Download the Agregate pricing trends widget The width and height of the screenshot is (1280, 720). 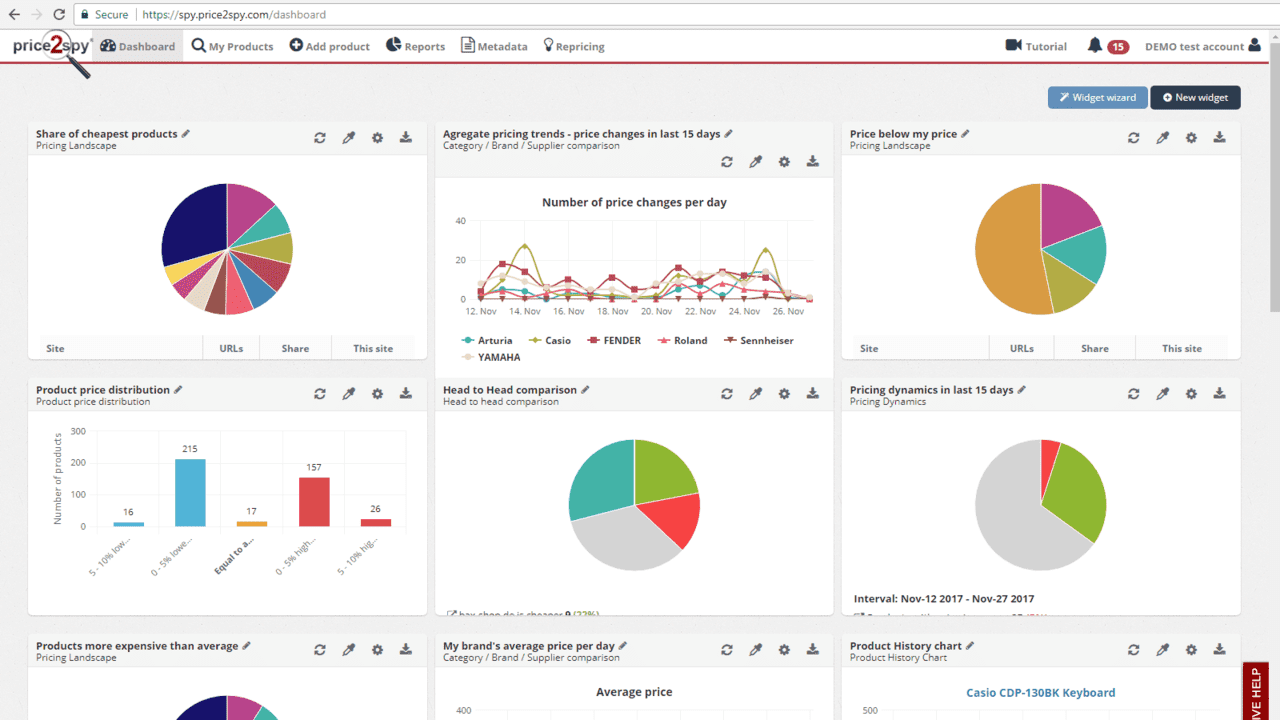(x=813, y=162)
